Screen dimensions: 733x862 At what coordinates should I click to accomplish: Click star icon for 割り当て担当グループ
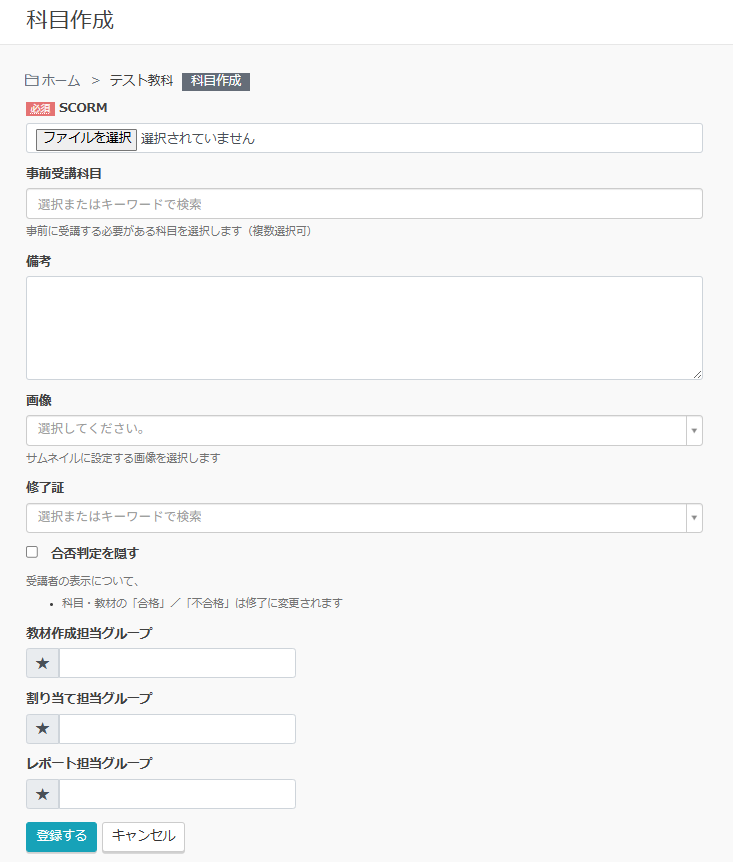[x=43, y=729]
